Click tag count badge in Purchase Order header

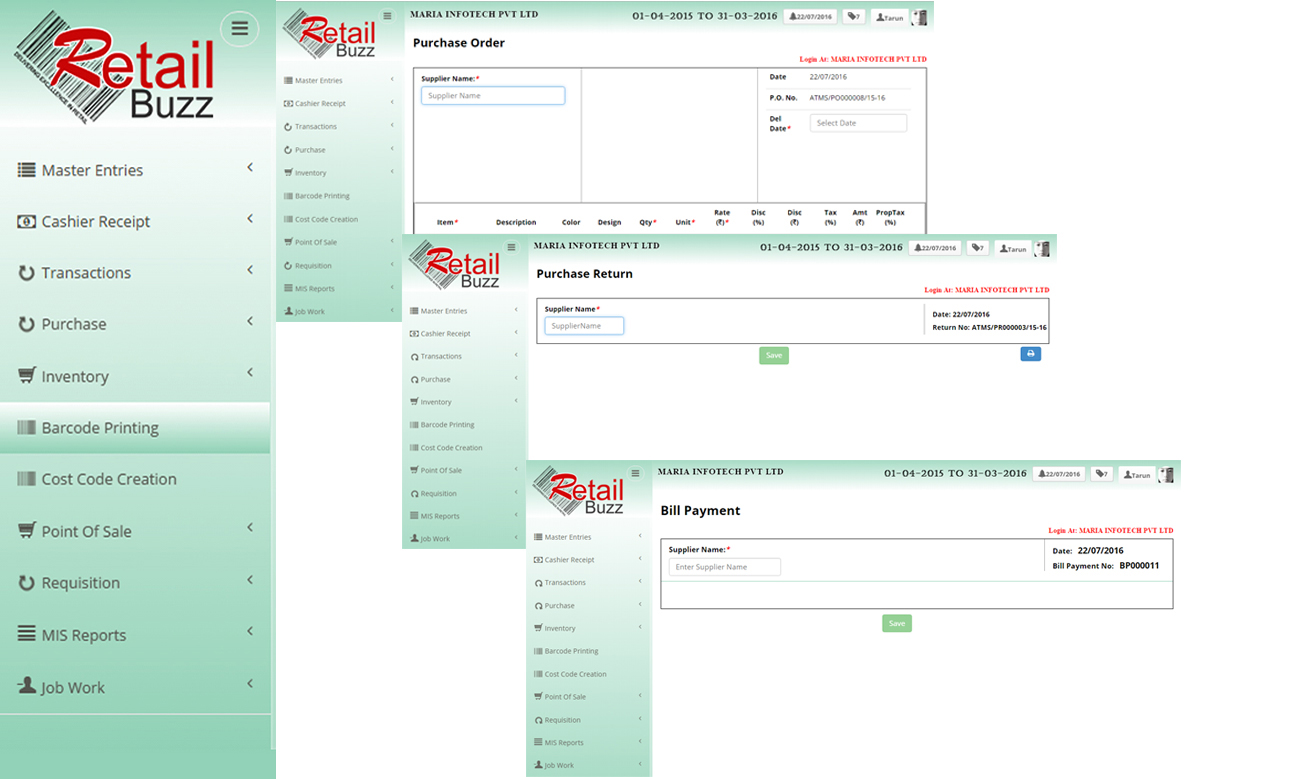pos(854,17)
